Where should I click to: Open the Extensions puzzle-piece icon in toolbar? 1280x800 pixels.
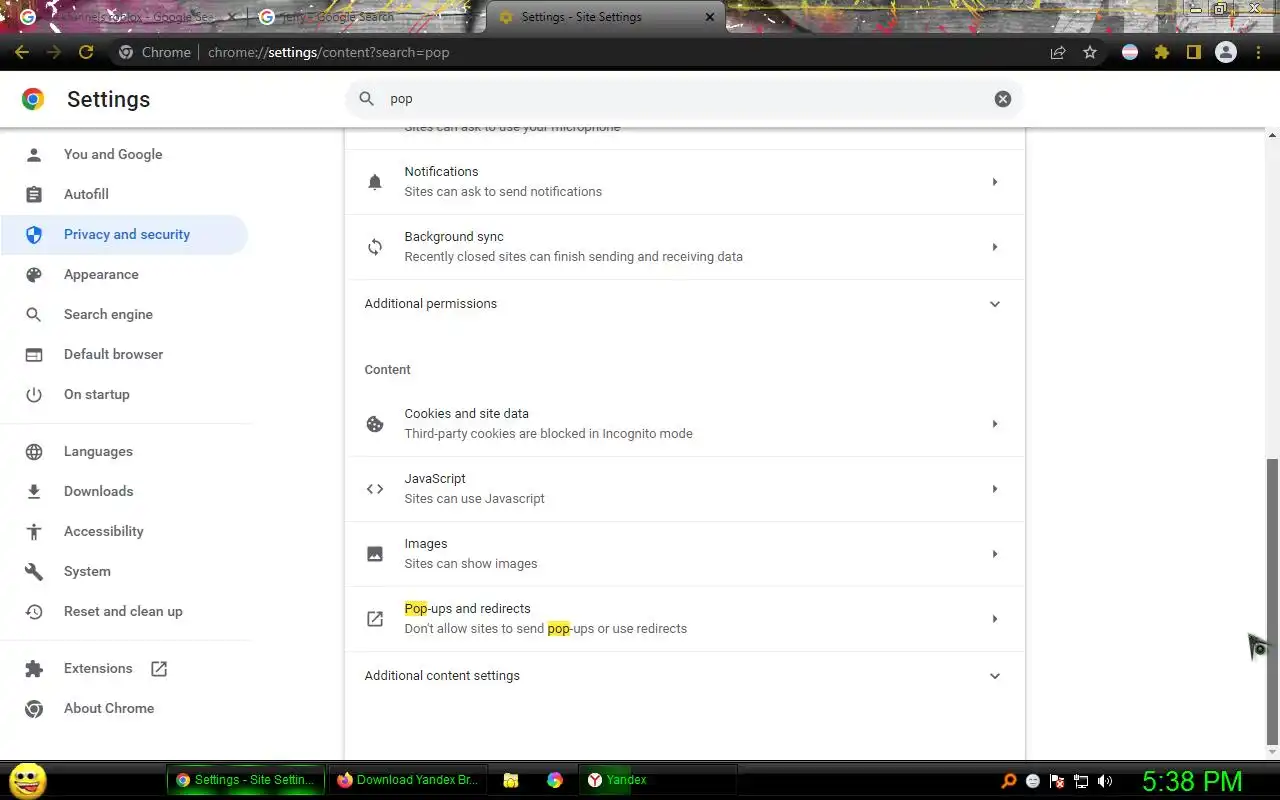point(1162,52)
